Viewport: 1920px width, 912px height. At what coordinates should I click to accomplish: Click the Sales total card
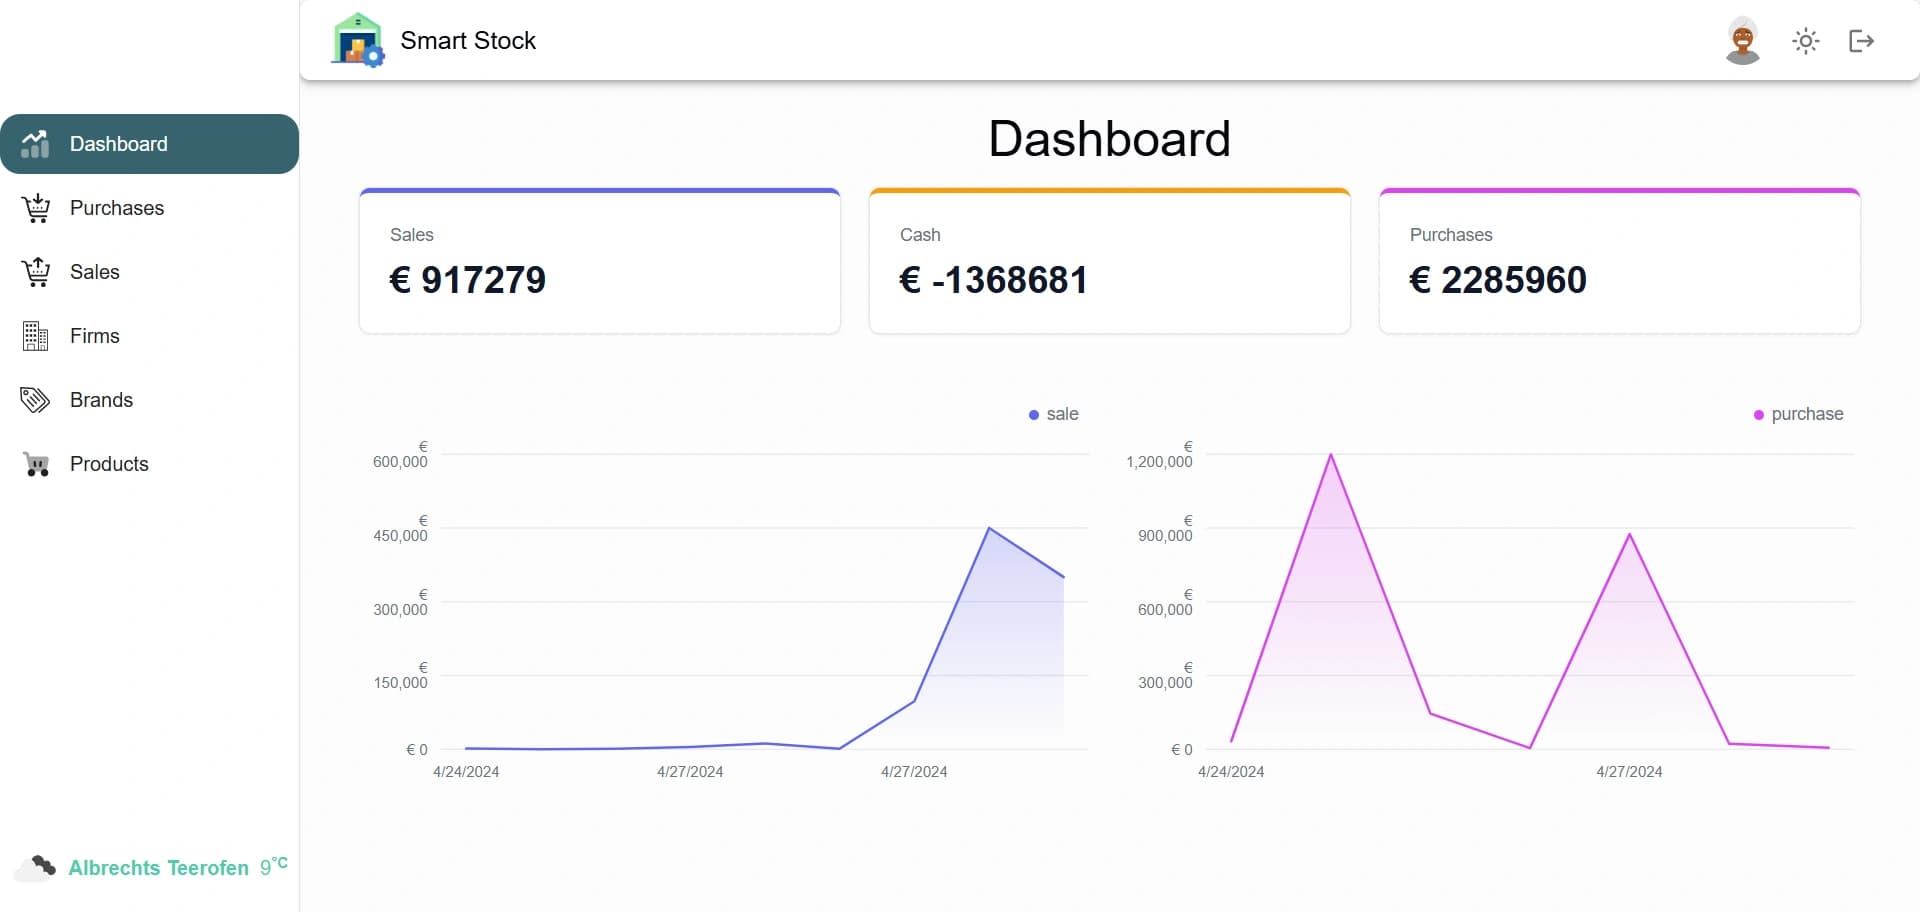tap(599, 262)
